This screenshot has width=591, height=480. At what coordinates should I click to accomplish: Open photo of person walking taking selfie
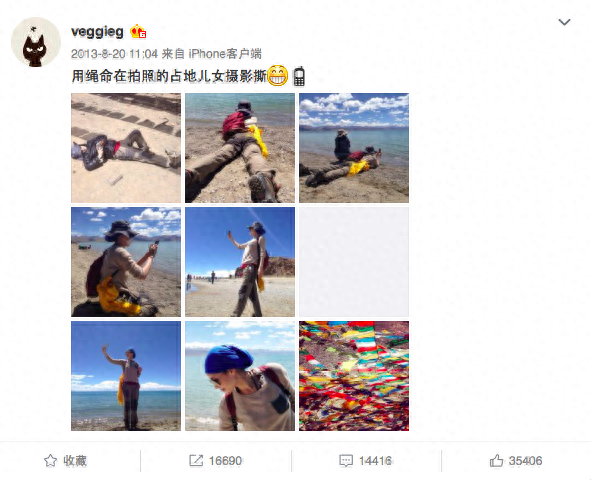(x=240, y=262)
